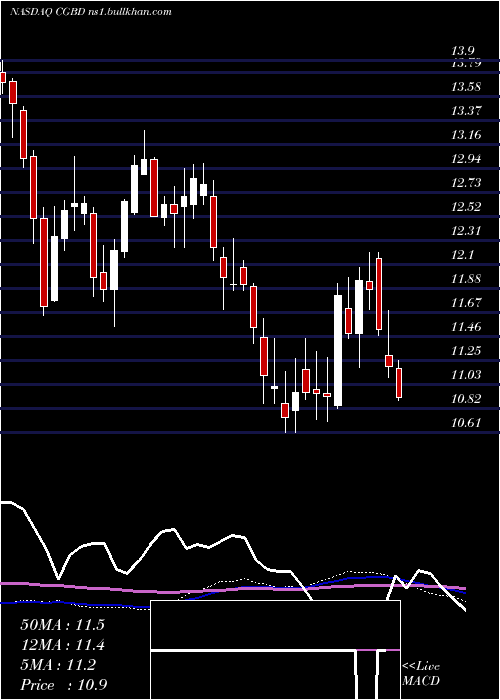The height and width of the screenshot is (700, 500).
Task: Click the 13.58 price axis label
Action: [466, 87]
